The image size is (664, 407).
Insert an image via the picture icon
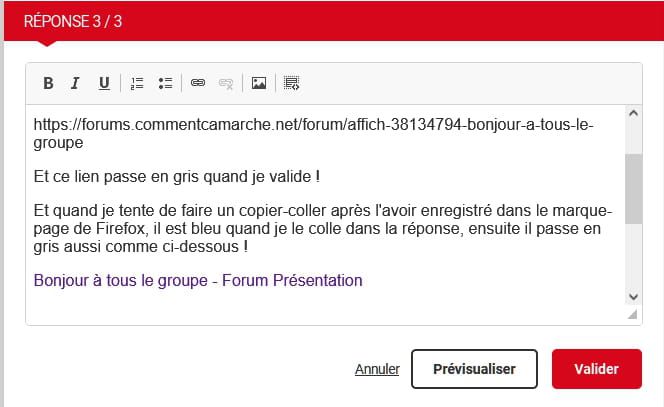click(259, 83)
